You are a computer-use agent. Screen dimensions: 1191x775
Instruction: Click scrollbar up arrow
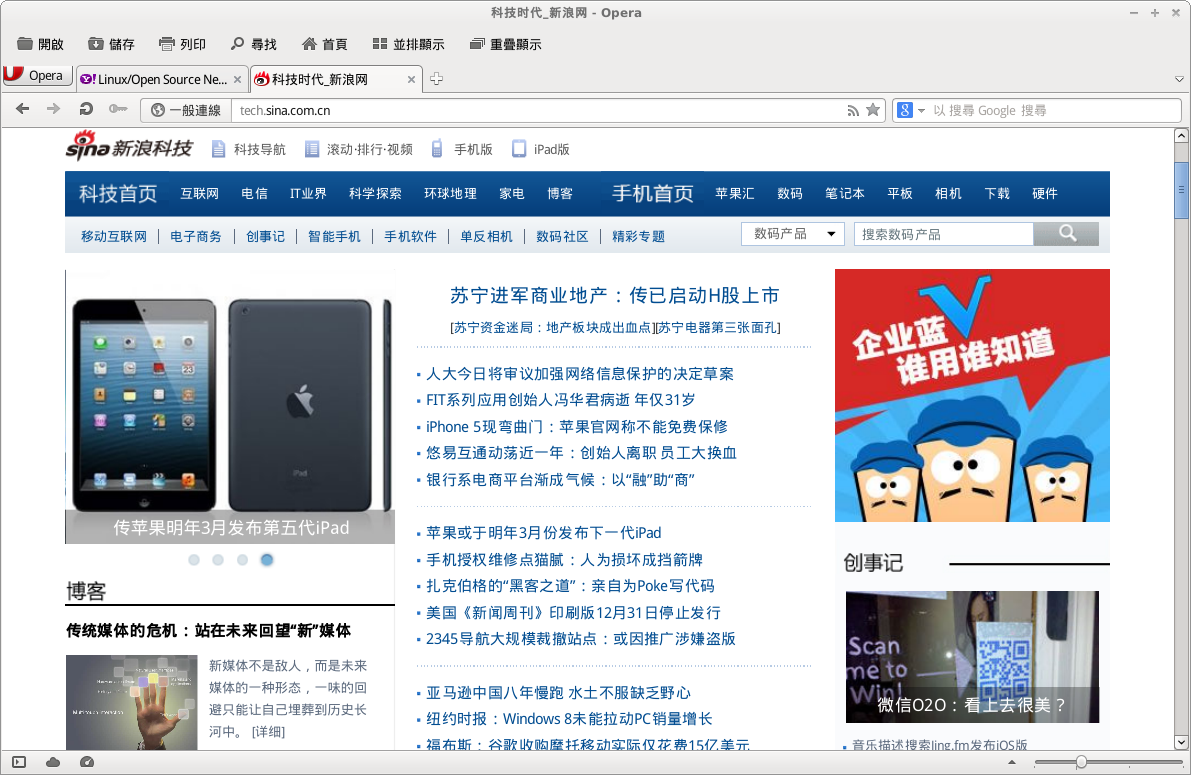click(1181, 136)
